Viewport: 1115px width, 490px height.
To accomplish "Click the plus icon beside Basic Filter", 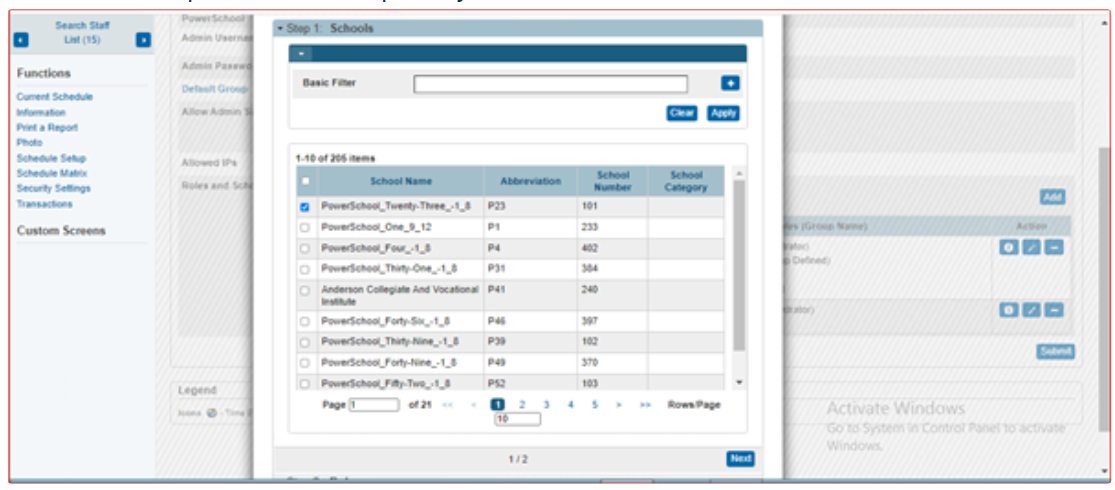I will (x=729, y=84).
